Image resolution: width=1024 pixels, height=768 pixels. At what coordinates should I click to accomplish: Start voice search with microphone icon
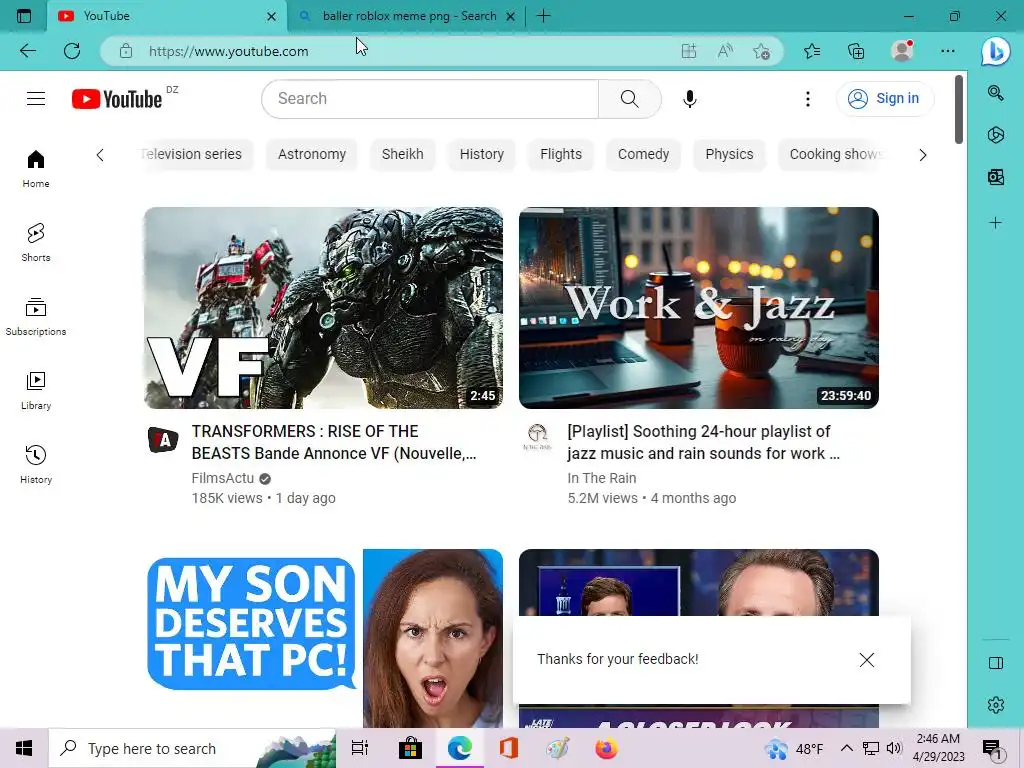pyautogui.click(x=690, y=99)
